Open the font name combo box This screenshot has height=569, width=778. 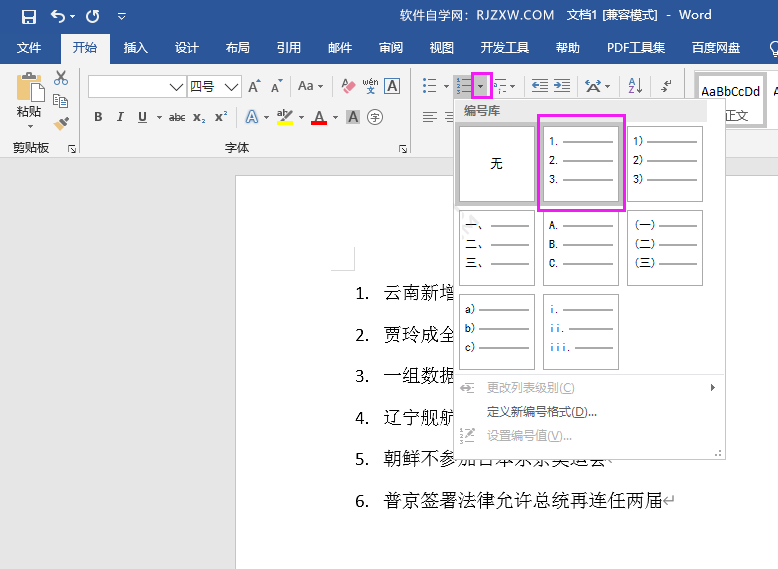(x=137, y=87)
